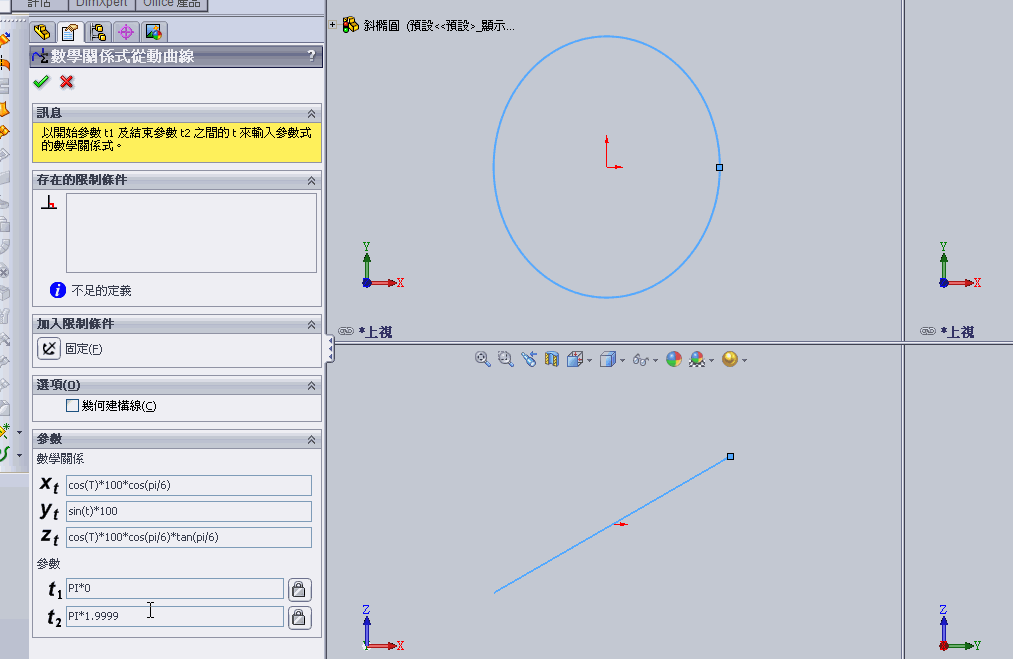Click the existing relations perpendicular icon
This screenshot has height=659, width=1013.
[49, 204]
